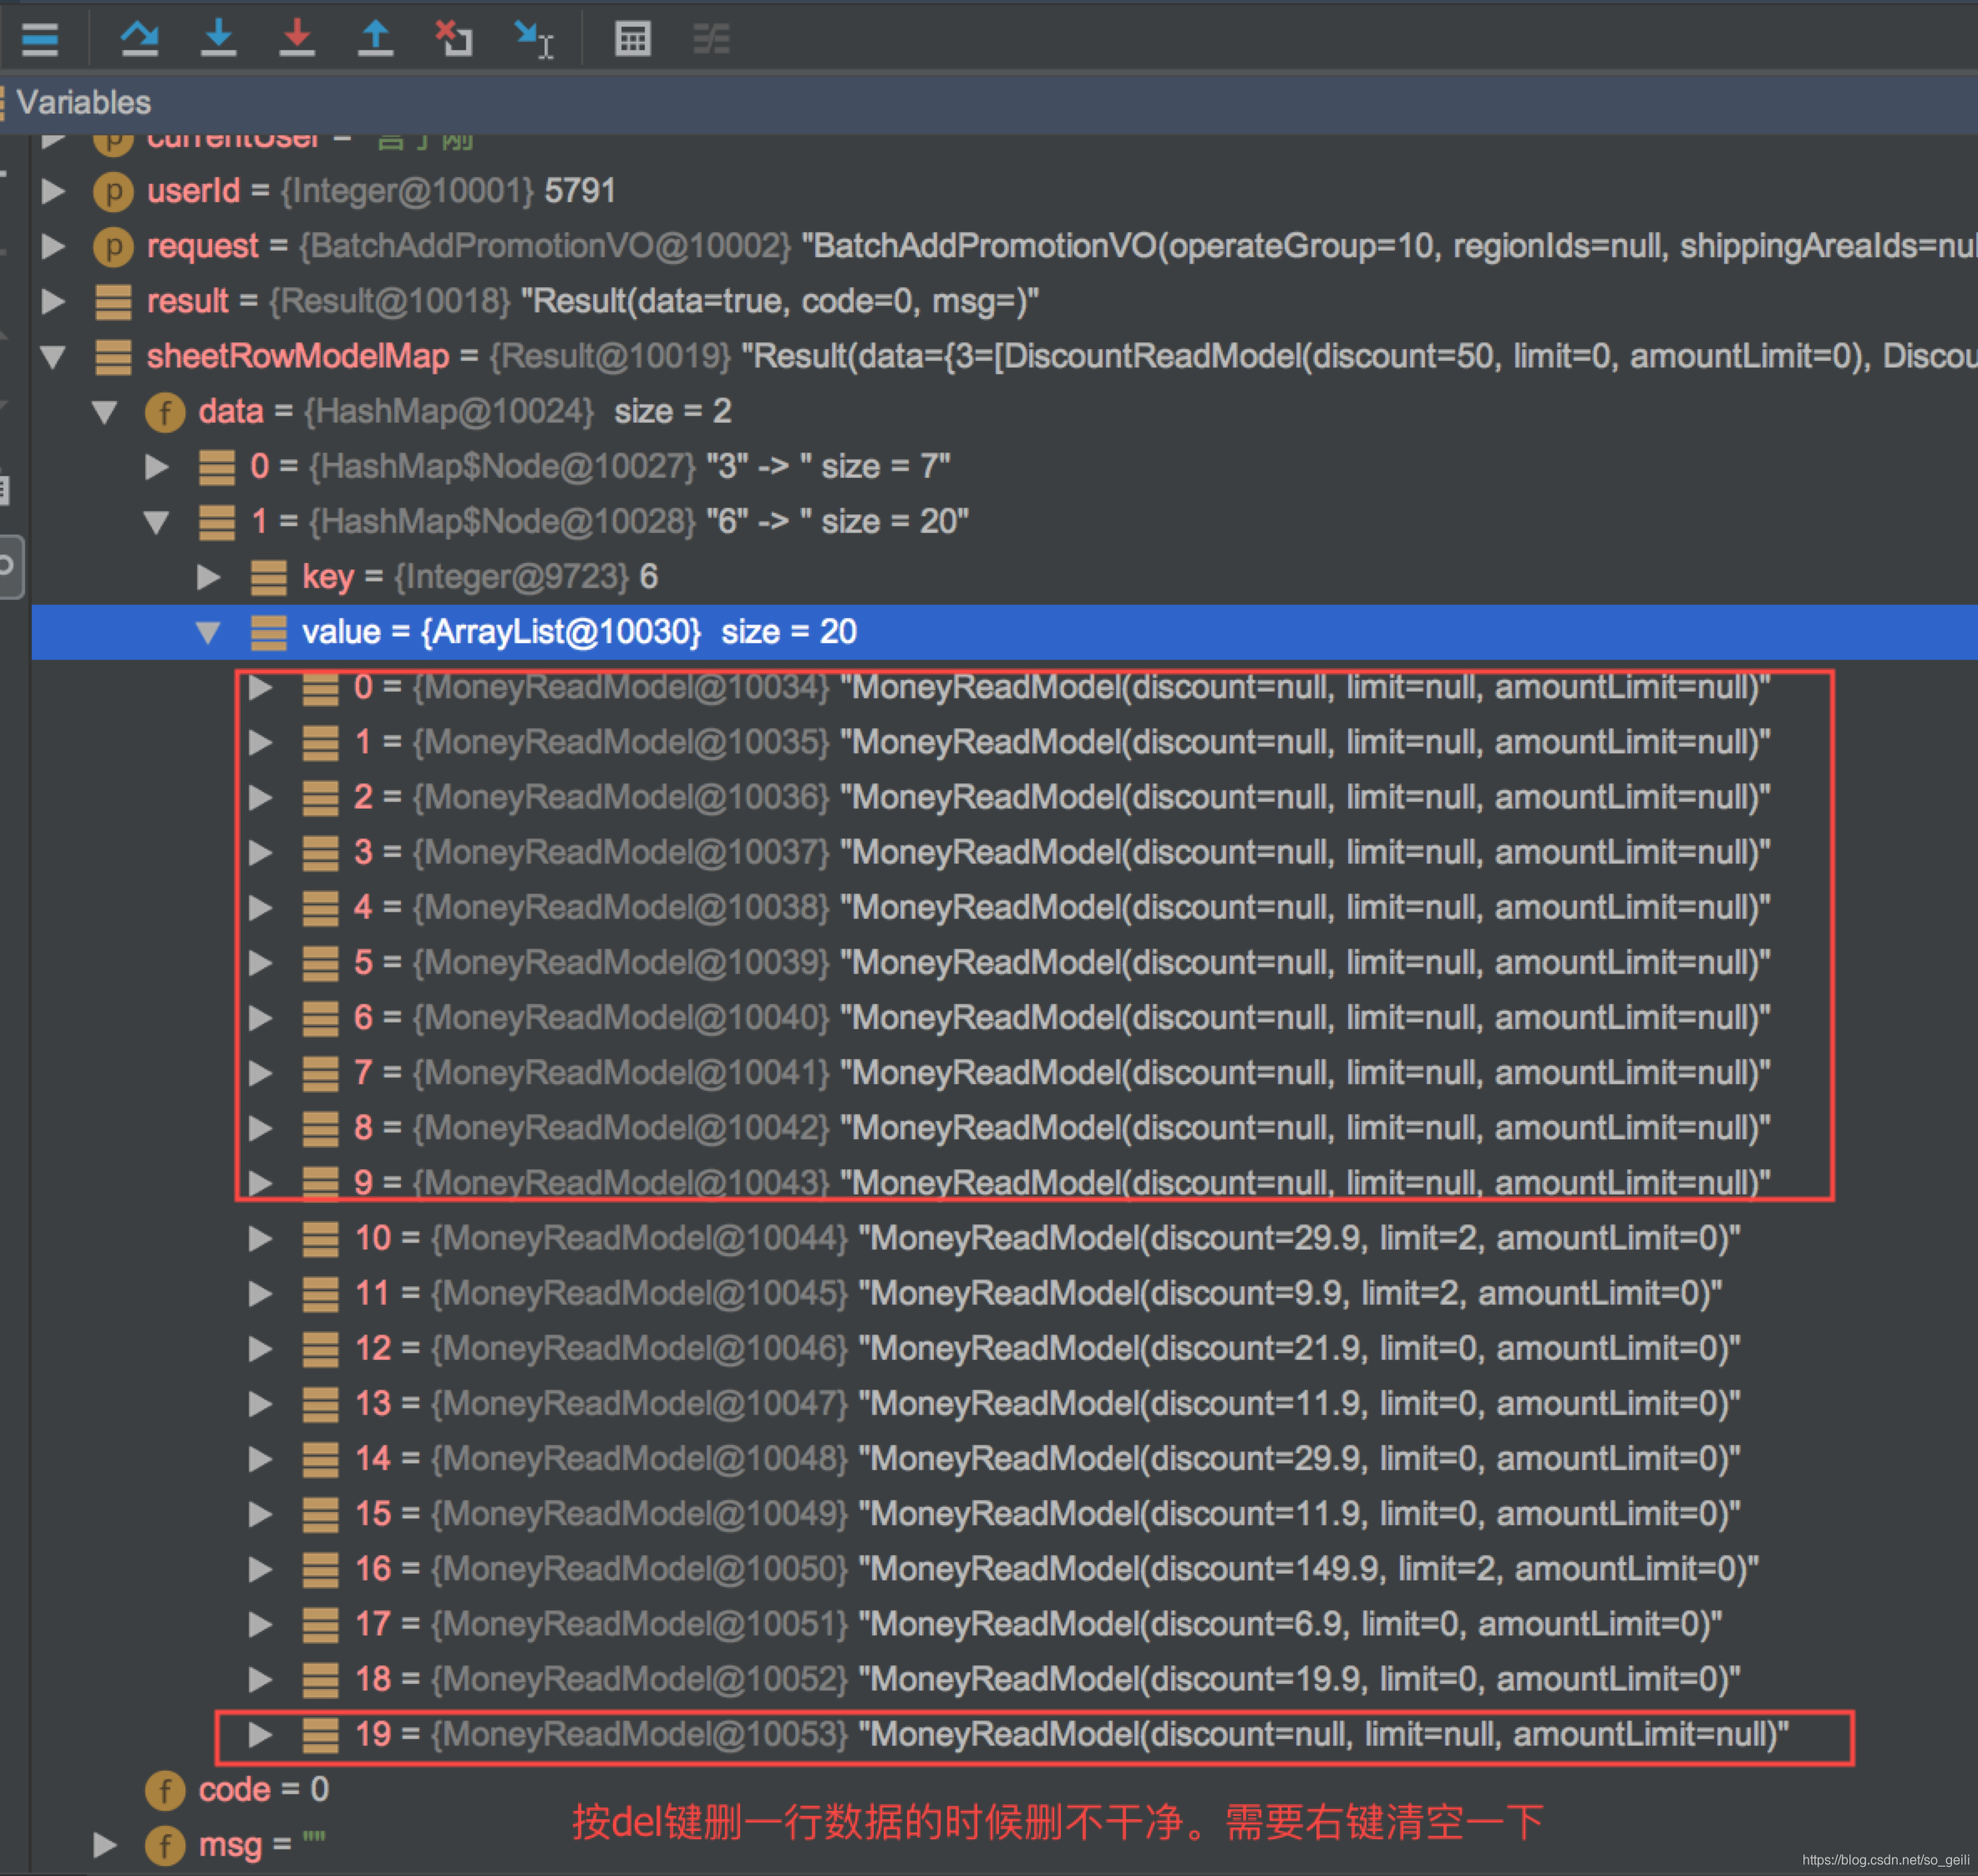Click the sheetRowModelMap variable icon

click(x=113, y=356)
